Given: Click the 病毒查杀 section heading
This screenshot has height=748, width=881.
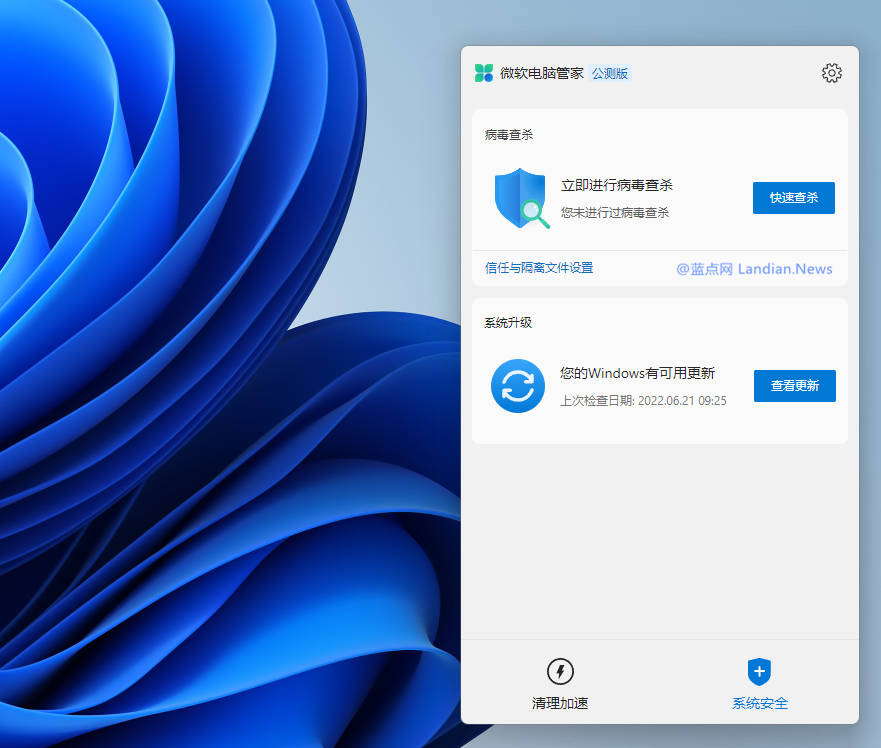Looking at the screenshot, I should click(x=508, y=135).
